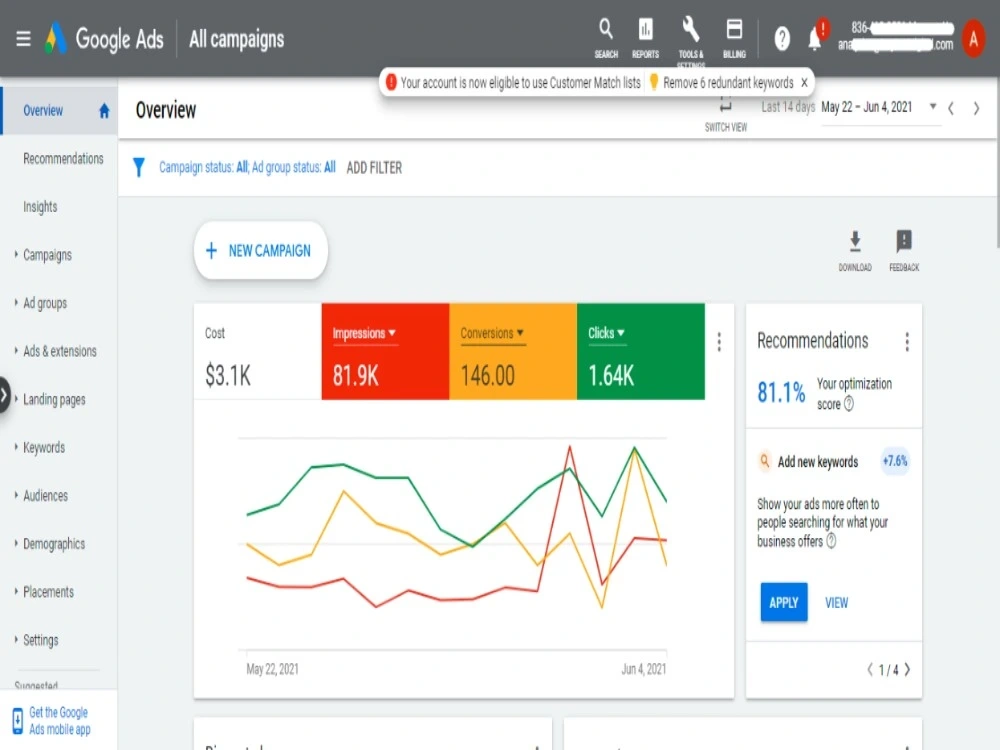1000x750 pixels.
Task: Click the page vertical scrollbar
Action: point(997,164)
